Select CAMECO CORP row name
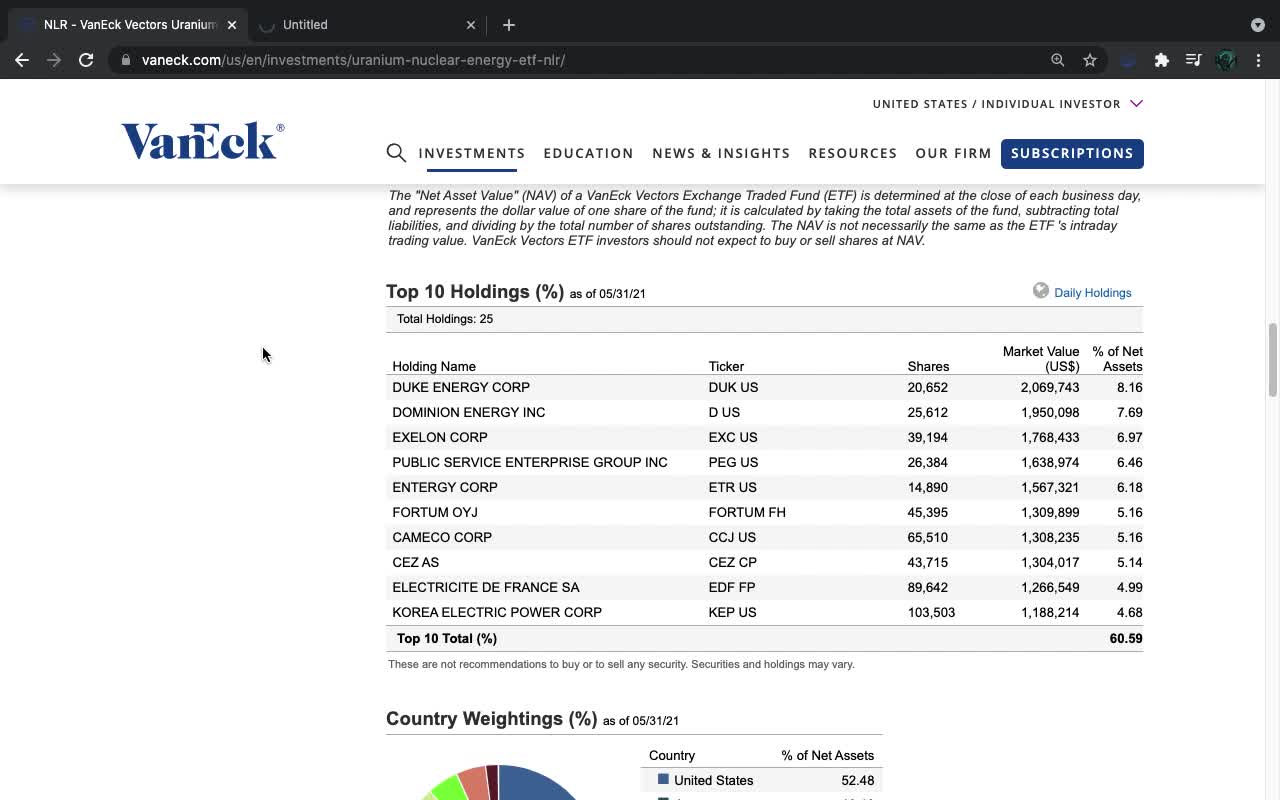The height and width of the screenshot is (800, 1280). pyautogui.click(x=442, y=537)
